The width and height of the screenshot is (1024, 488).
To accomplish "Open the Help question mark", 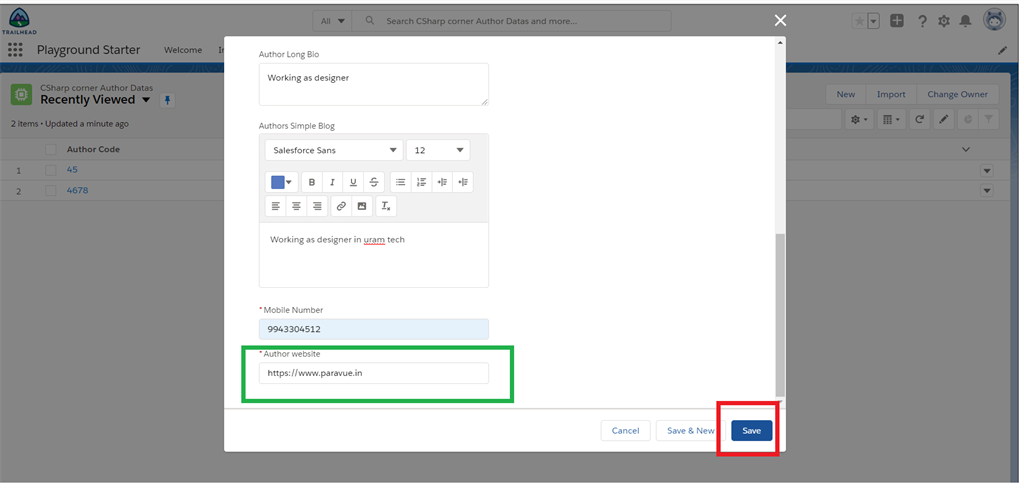I will point(922,21).
